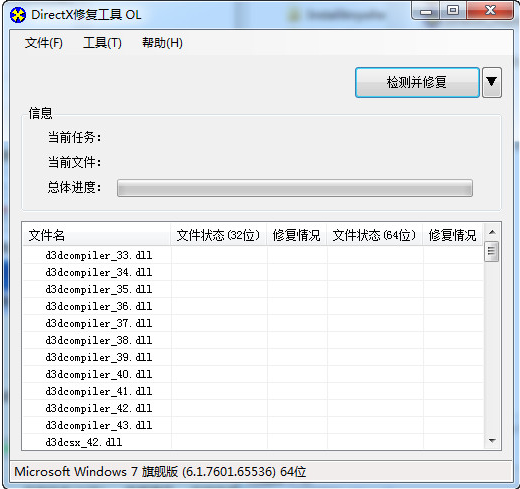Open the 工具(T) menu
Viewport: 520px width, 489px height.
click(102, 43)
